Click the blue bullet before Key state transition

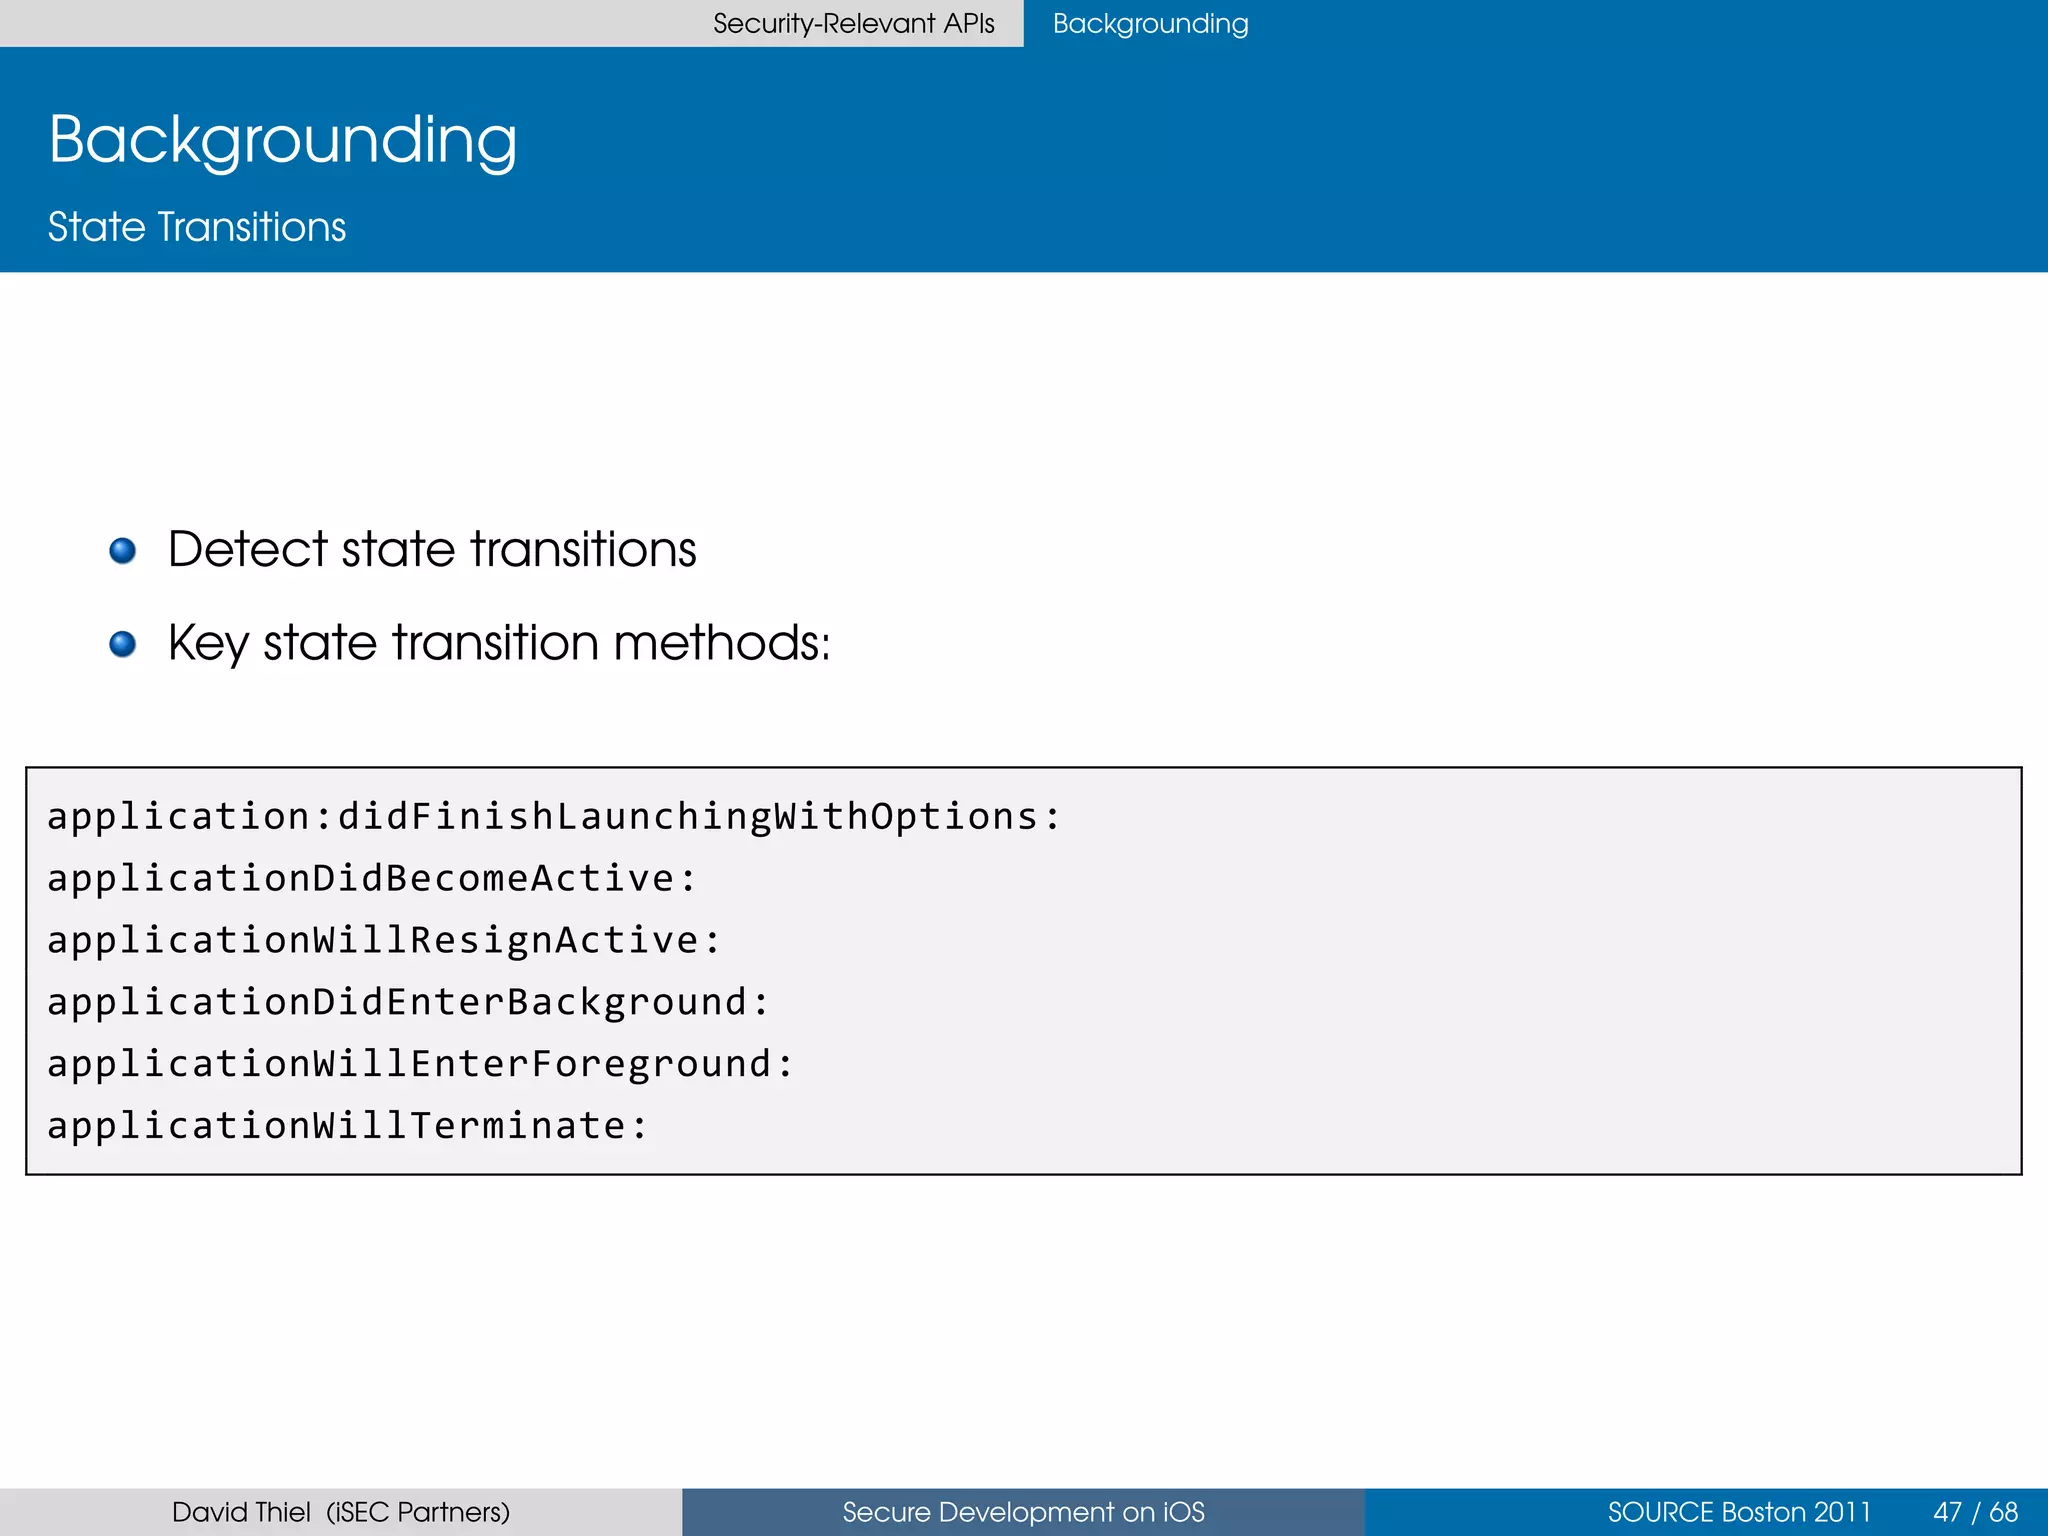pyautogui.click(x=123, y=644)
